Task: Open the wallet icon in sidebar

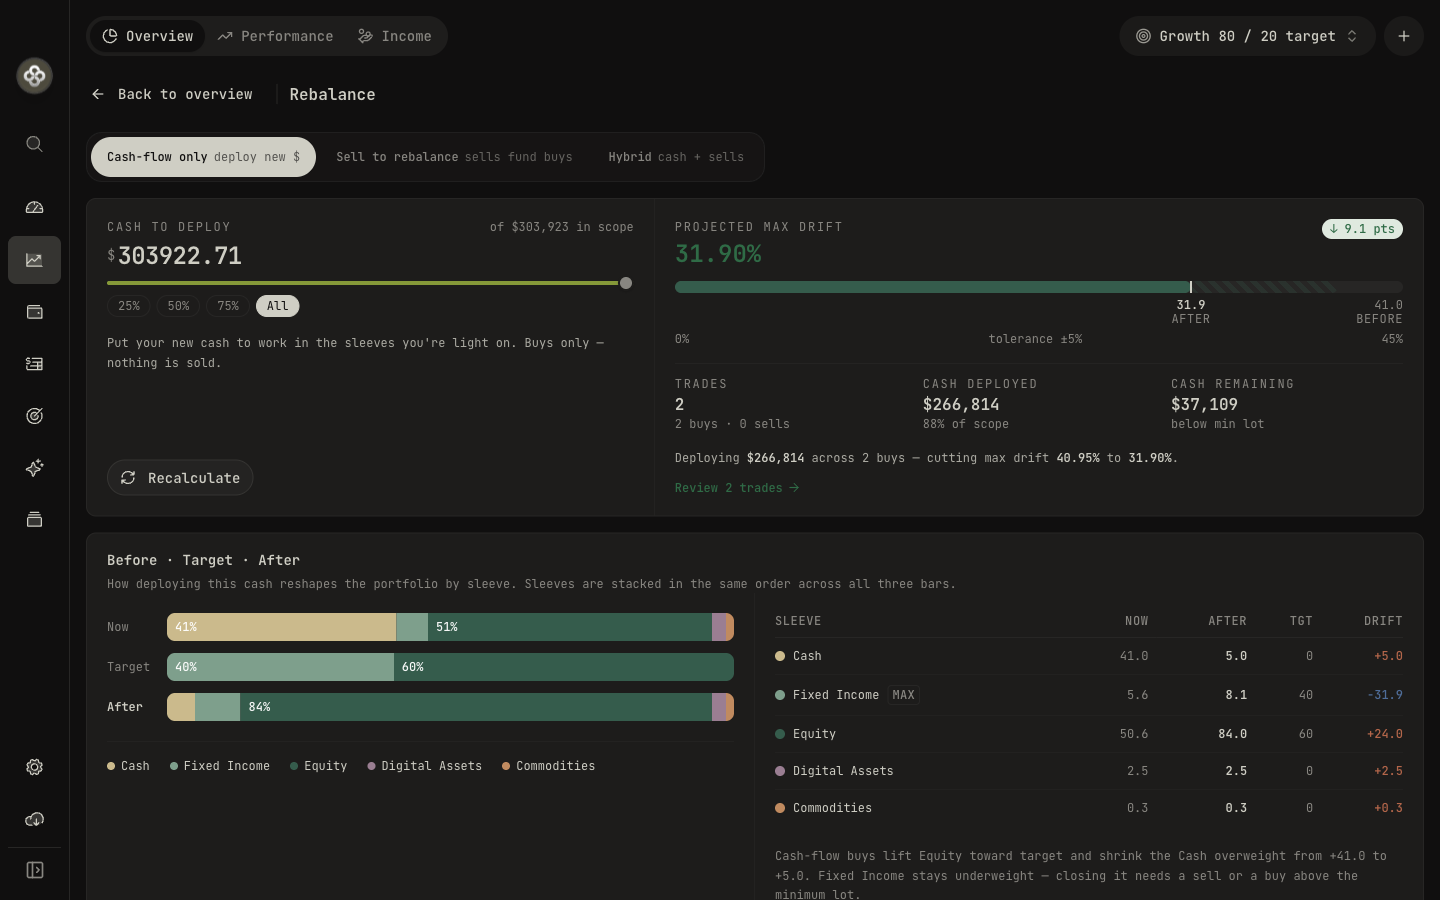Action: [34, 312]
